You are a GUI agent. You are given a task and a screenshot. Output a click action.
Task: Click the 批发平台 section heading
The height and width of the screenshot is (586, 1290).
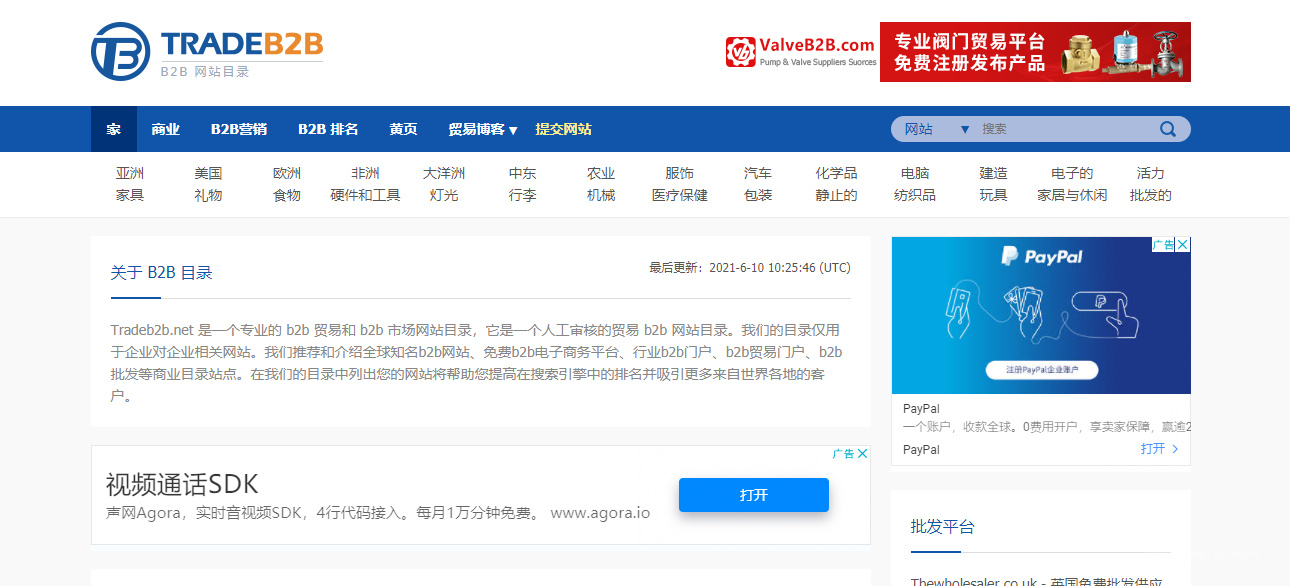point(942,526)
